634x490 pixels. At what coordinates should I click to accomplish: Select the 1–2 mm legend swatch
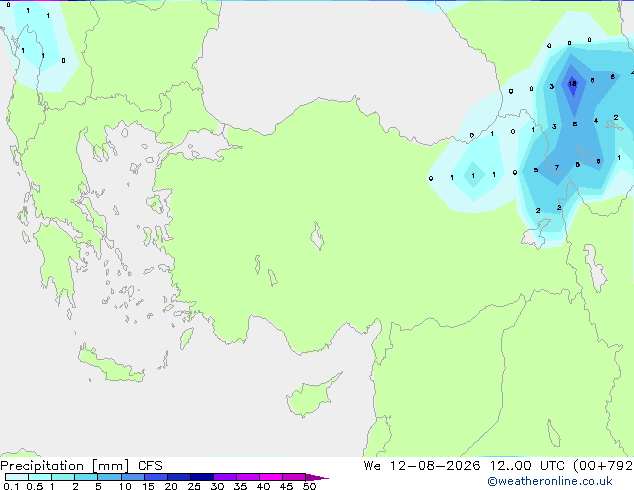[63, 477]
